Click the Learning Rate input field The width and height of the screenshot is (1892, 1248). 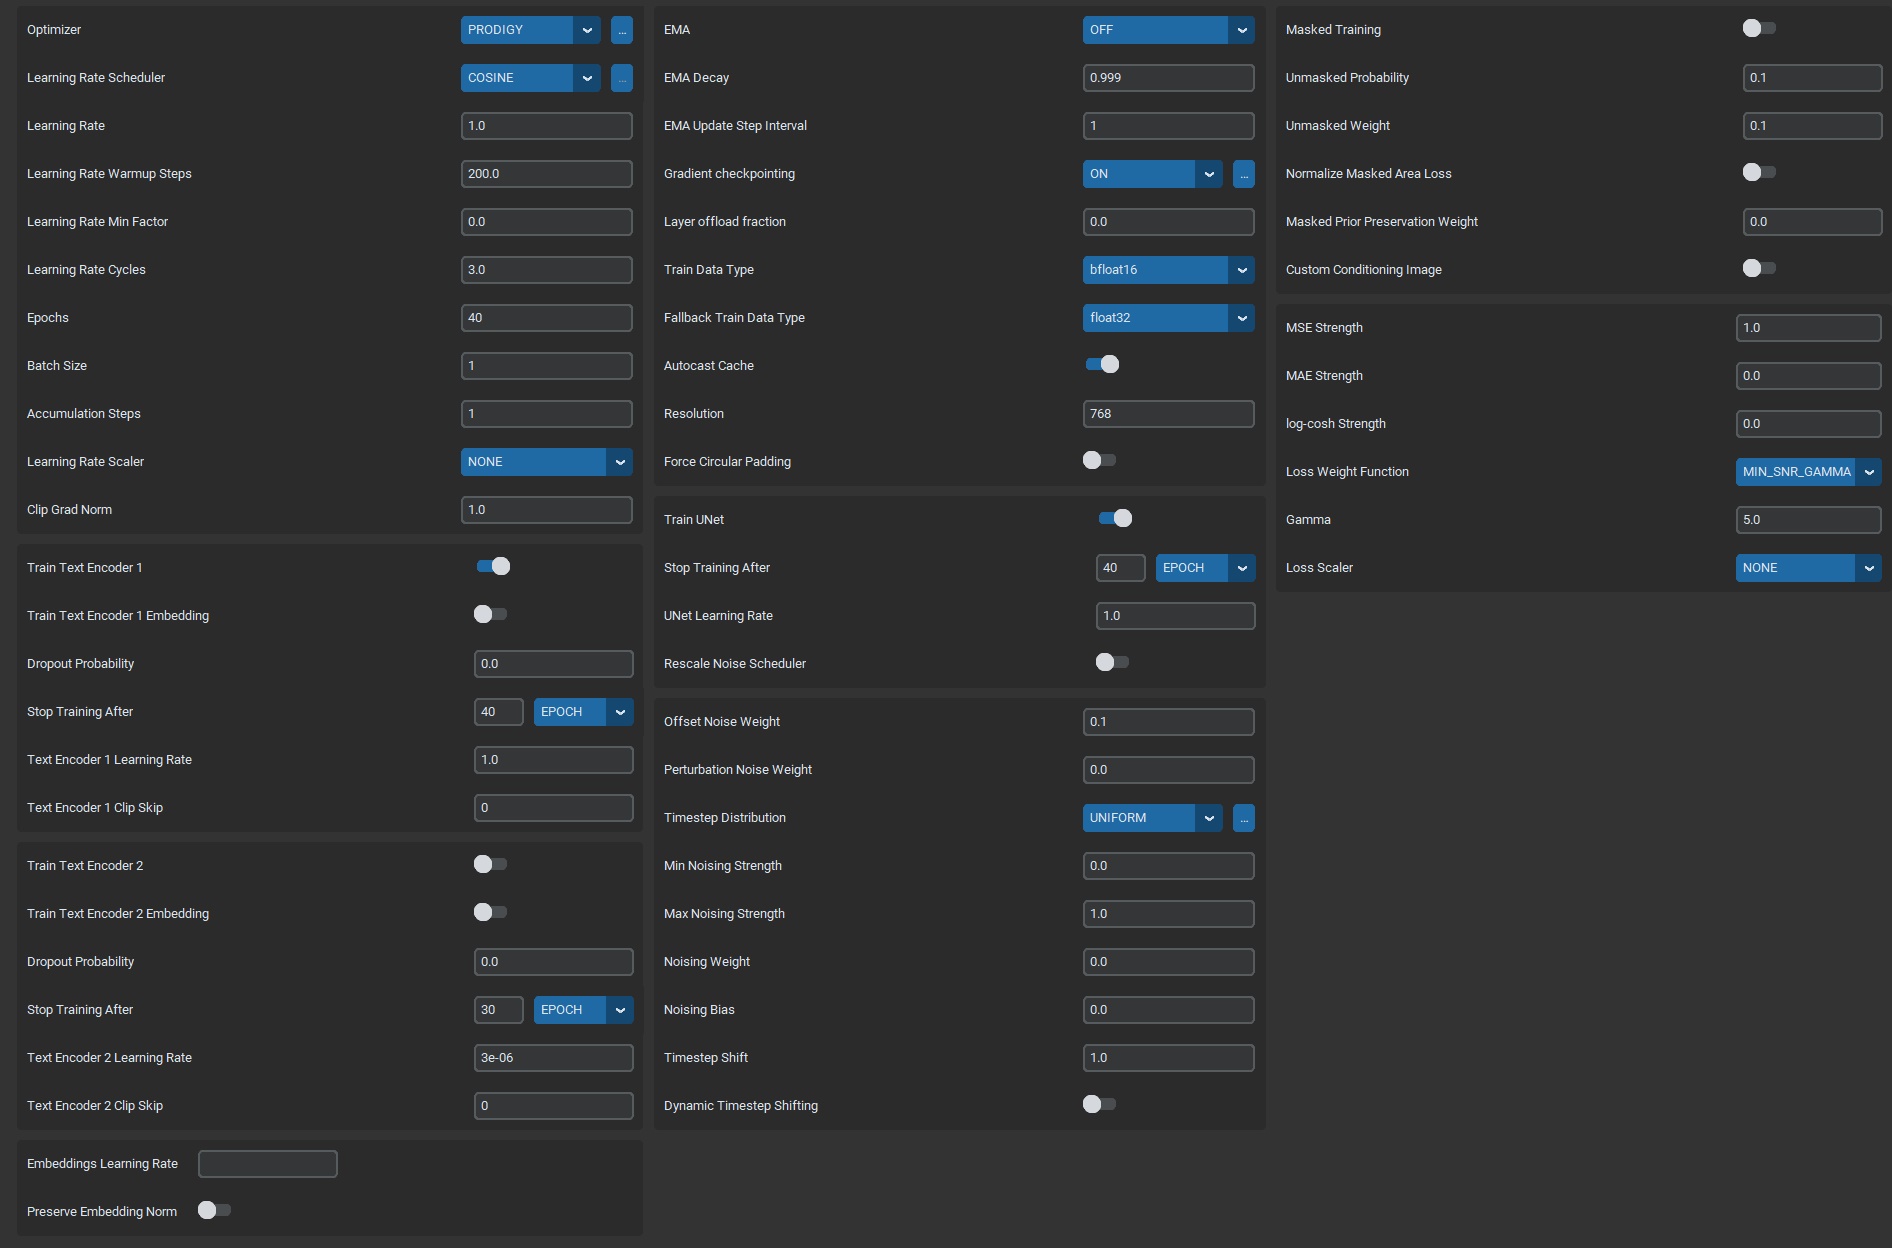point(547,126)
